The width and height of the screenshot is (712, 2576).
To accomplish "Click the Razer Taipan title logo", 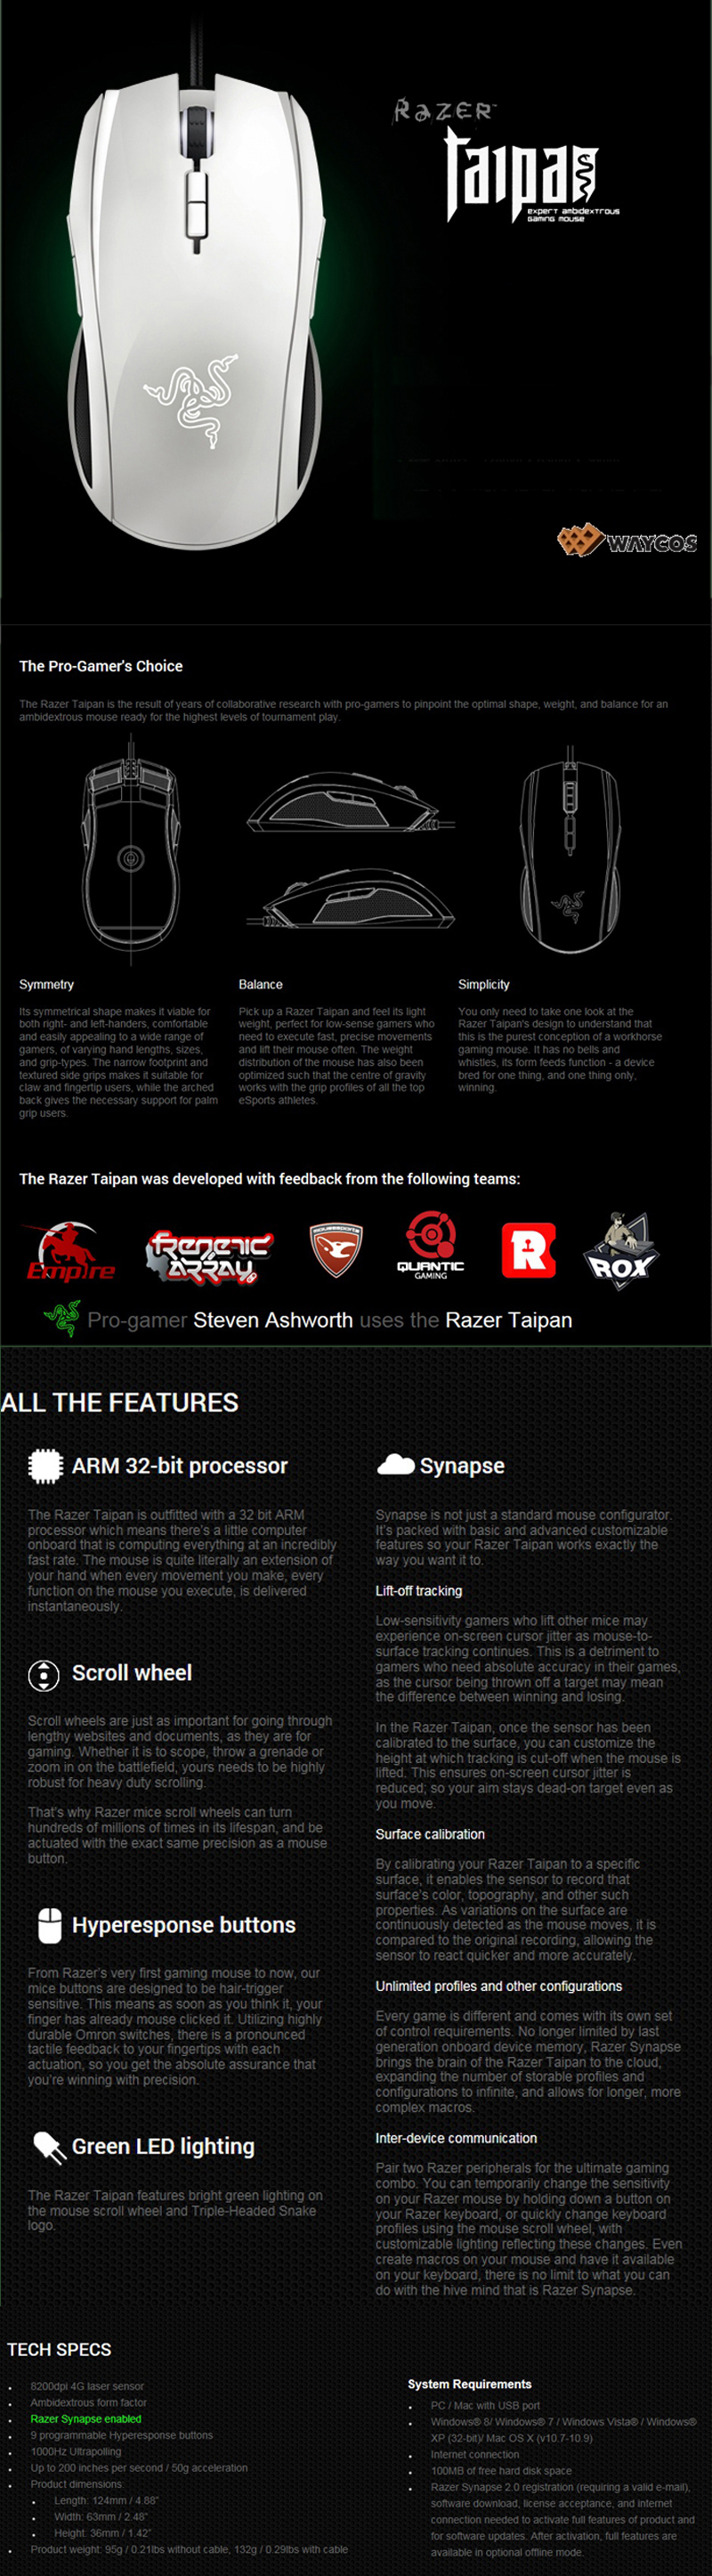I will tap(508, 160).
